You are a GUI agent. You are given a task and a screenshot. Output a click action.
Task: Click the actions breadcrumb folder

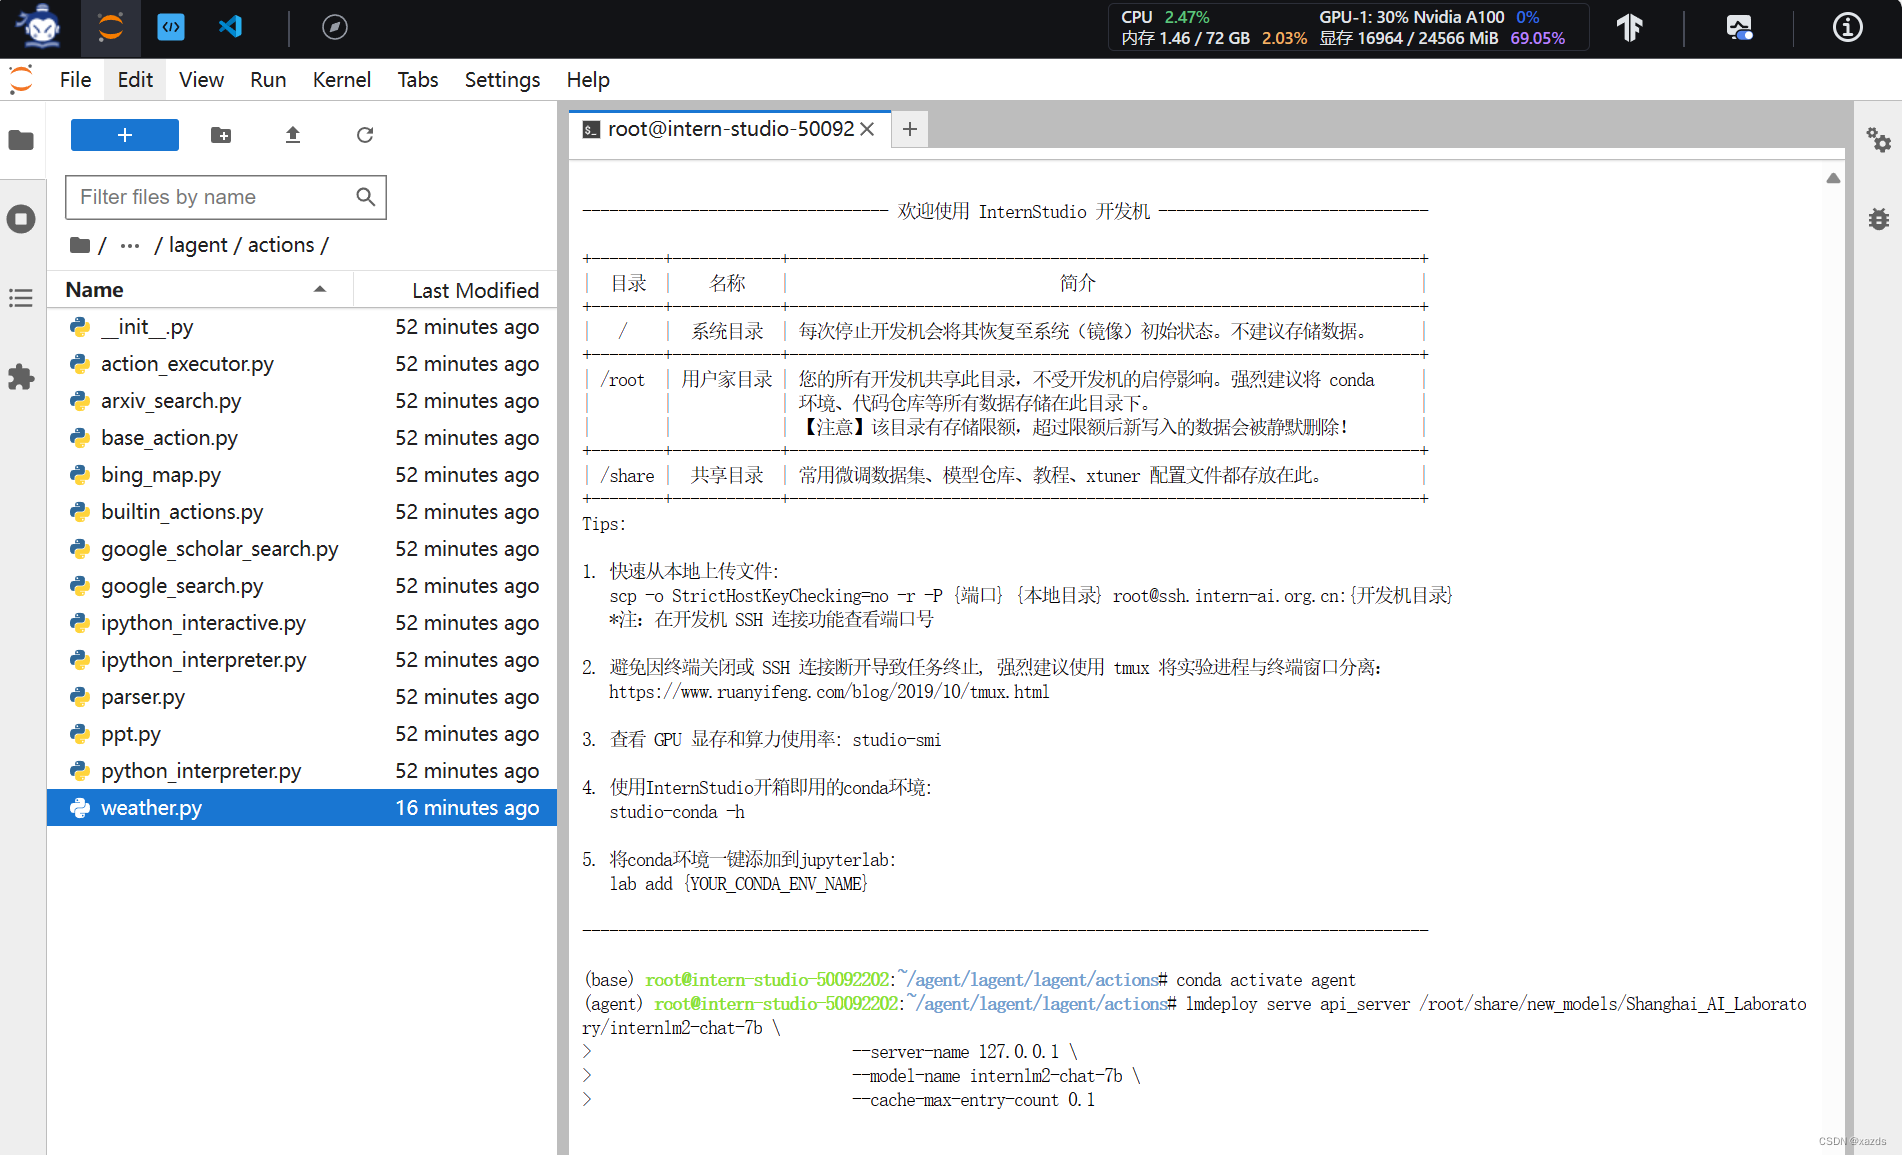point(281,245)
